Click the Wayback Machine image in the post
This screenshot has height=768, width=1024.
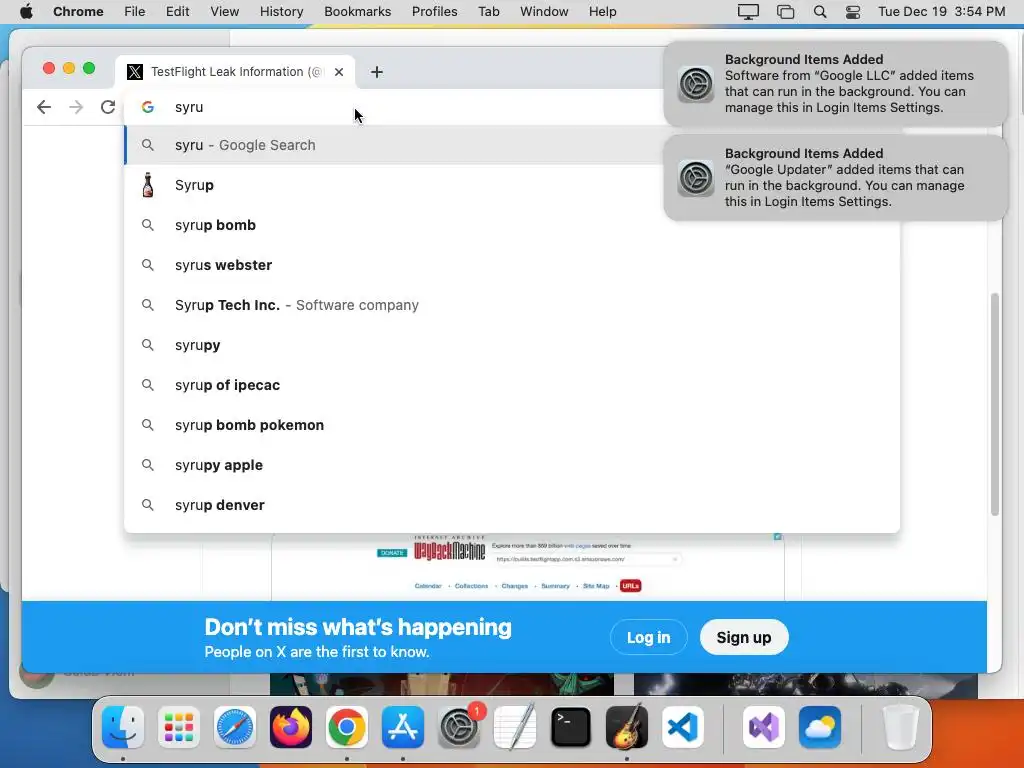(528, 567)
